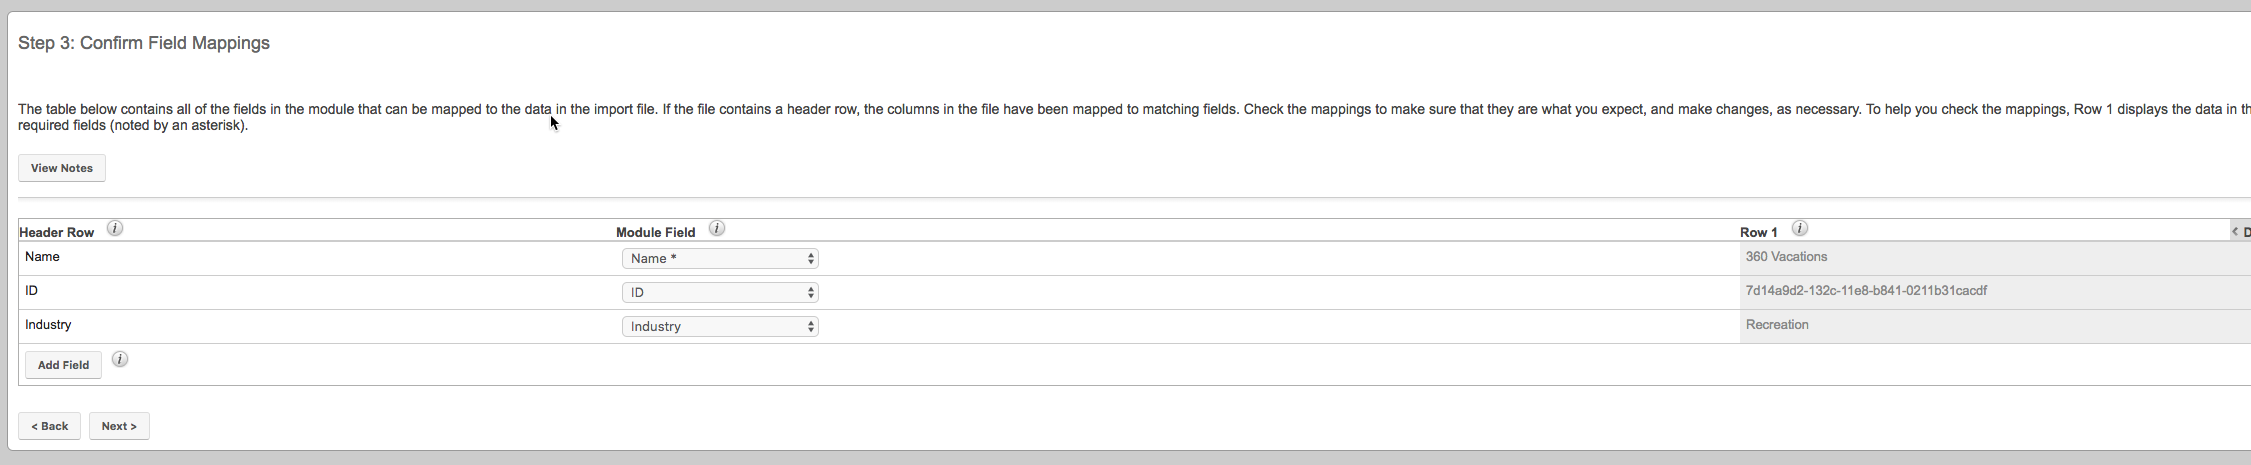Click the View Notes button
The image size is (2251, 465).
tap(62, 168)
